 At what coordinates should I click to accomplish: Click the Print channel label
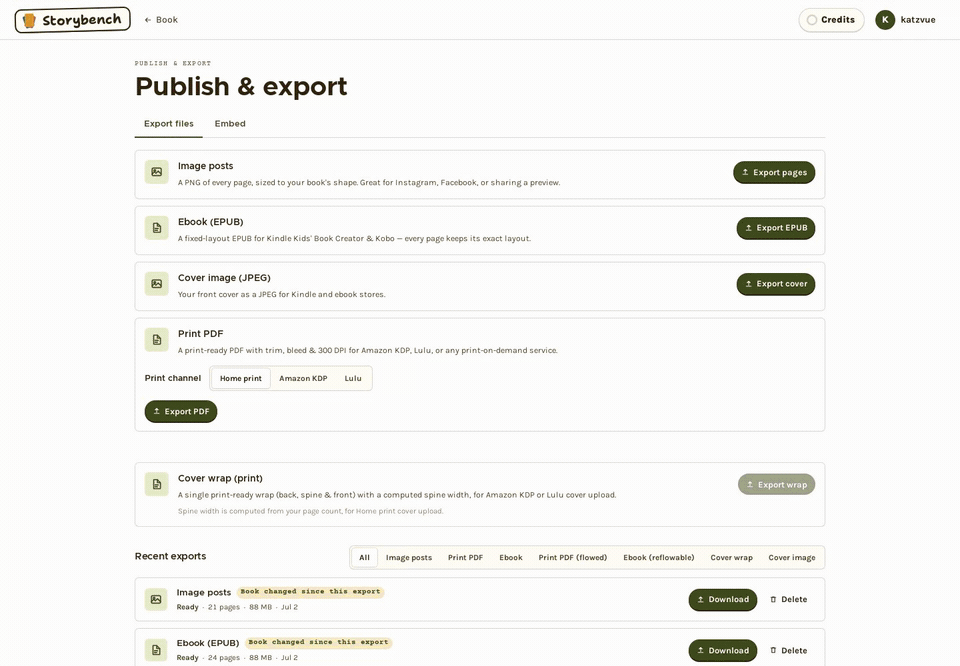[x=173, y=378]
